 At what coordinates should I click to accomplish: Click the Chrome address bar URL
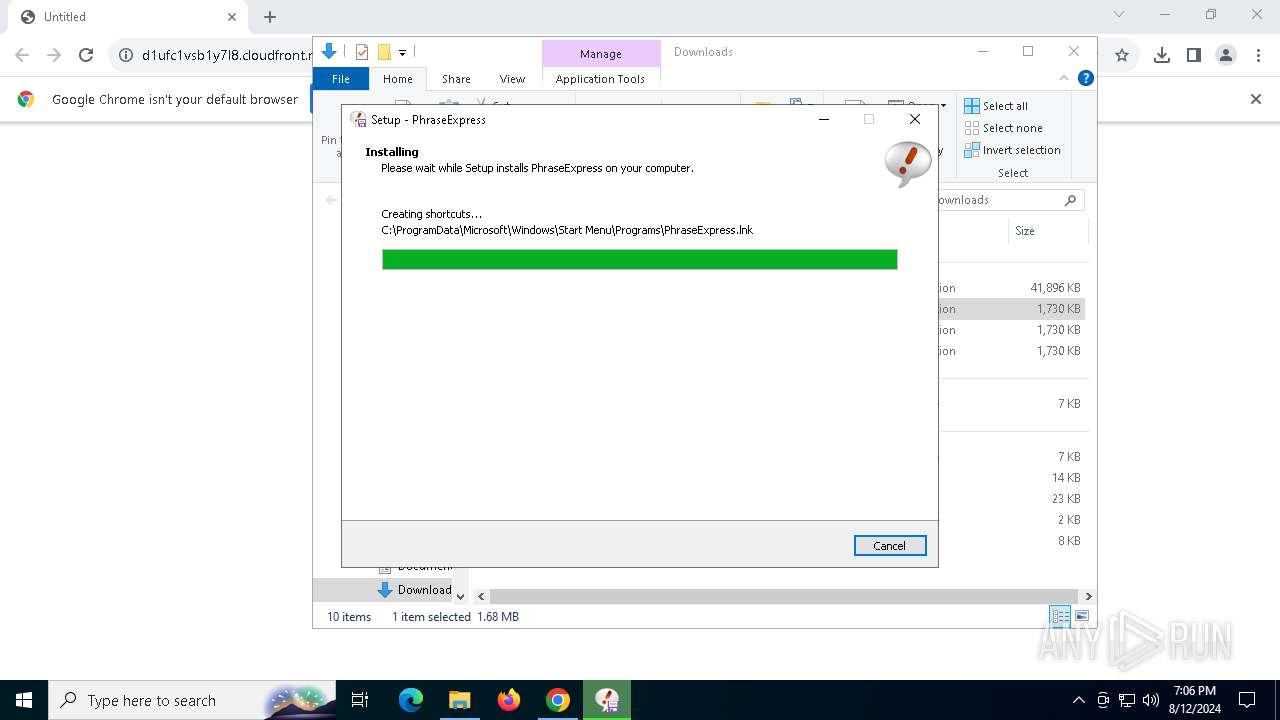(227, 55)
